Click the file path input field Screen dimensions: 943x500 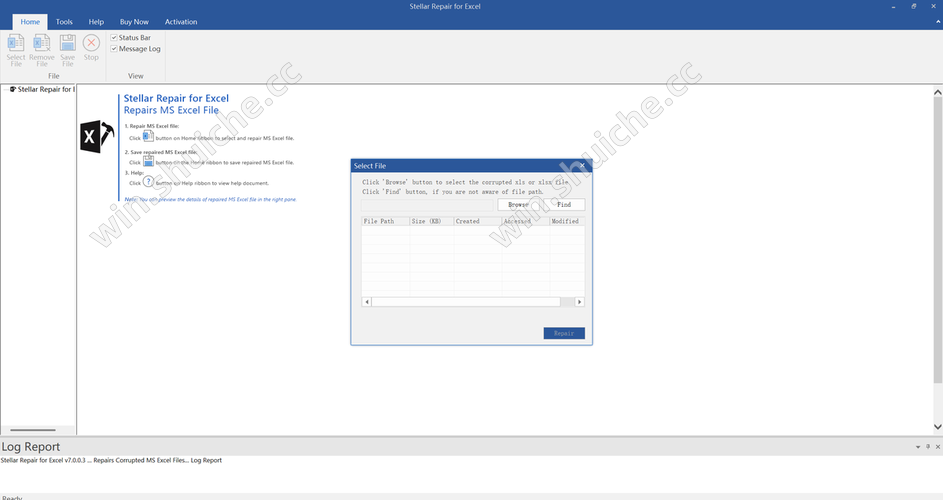click(427, 205)
